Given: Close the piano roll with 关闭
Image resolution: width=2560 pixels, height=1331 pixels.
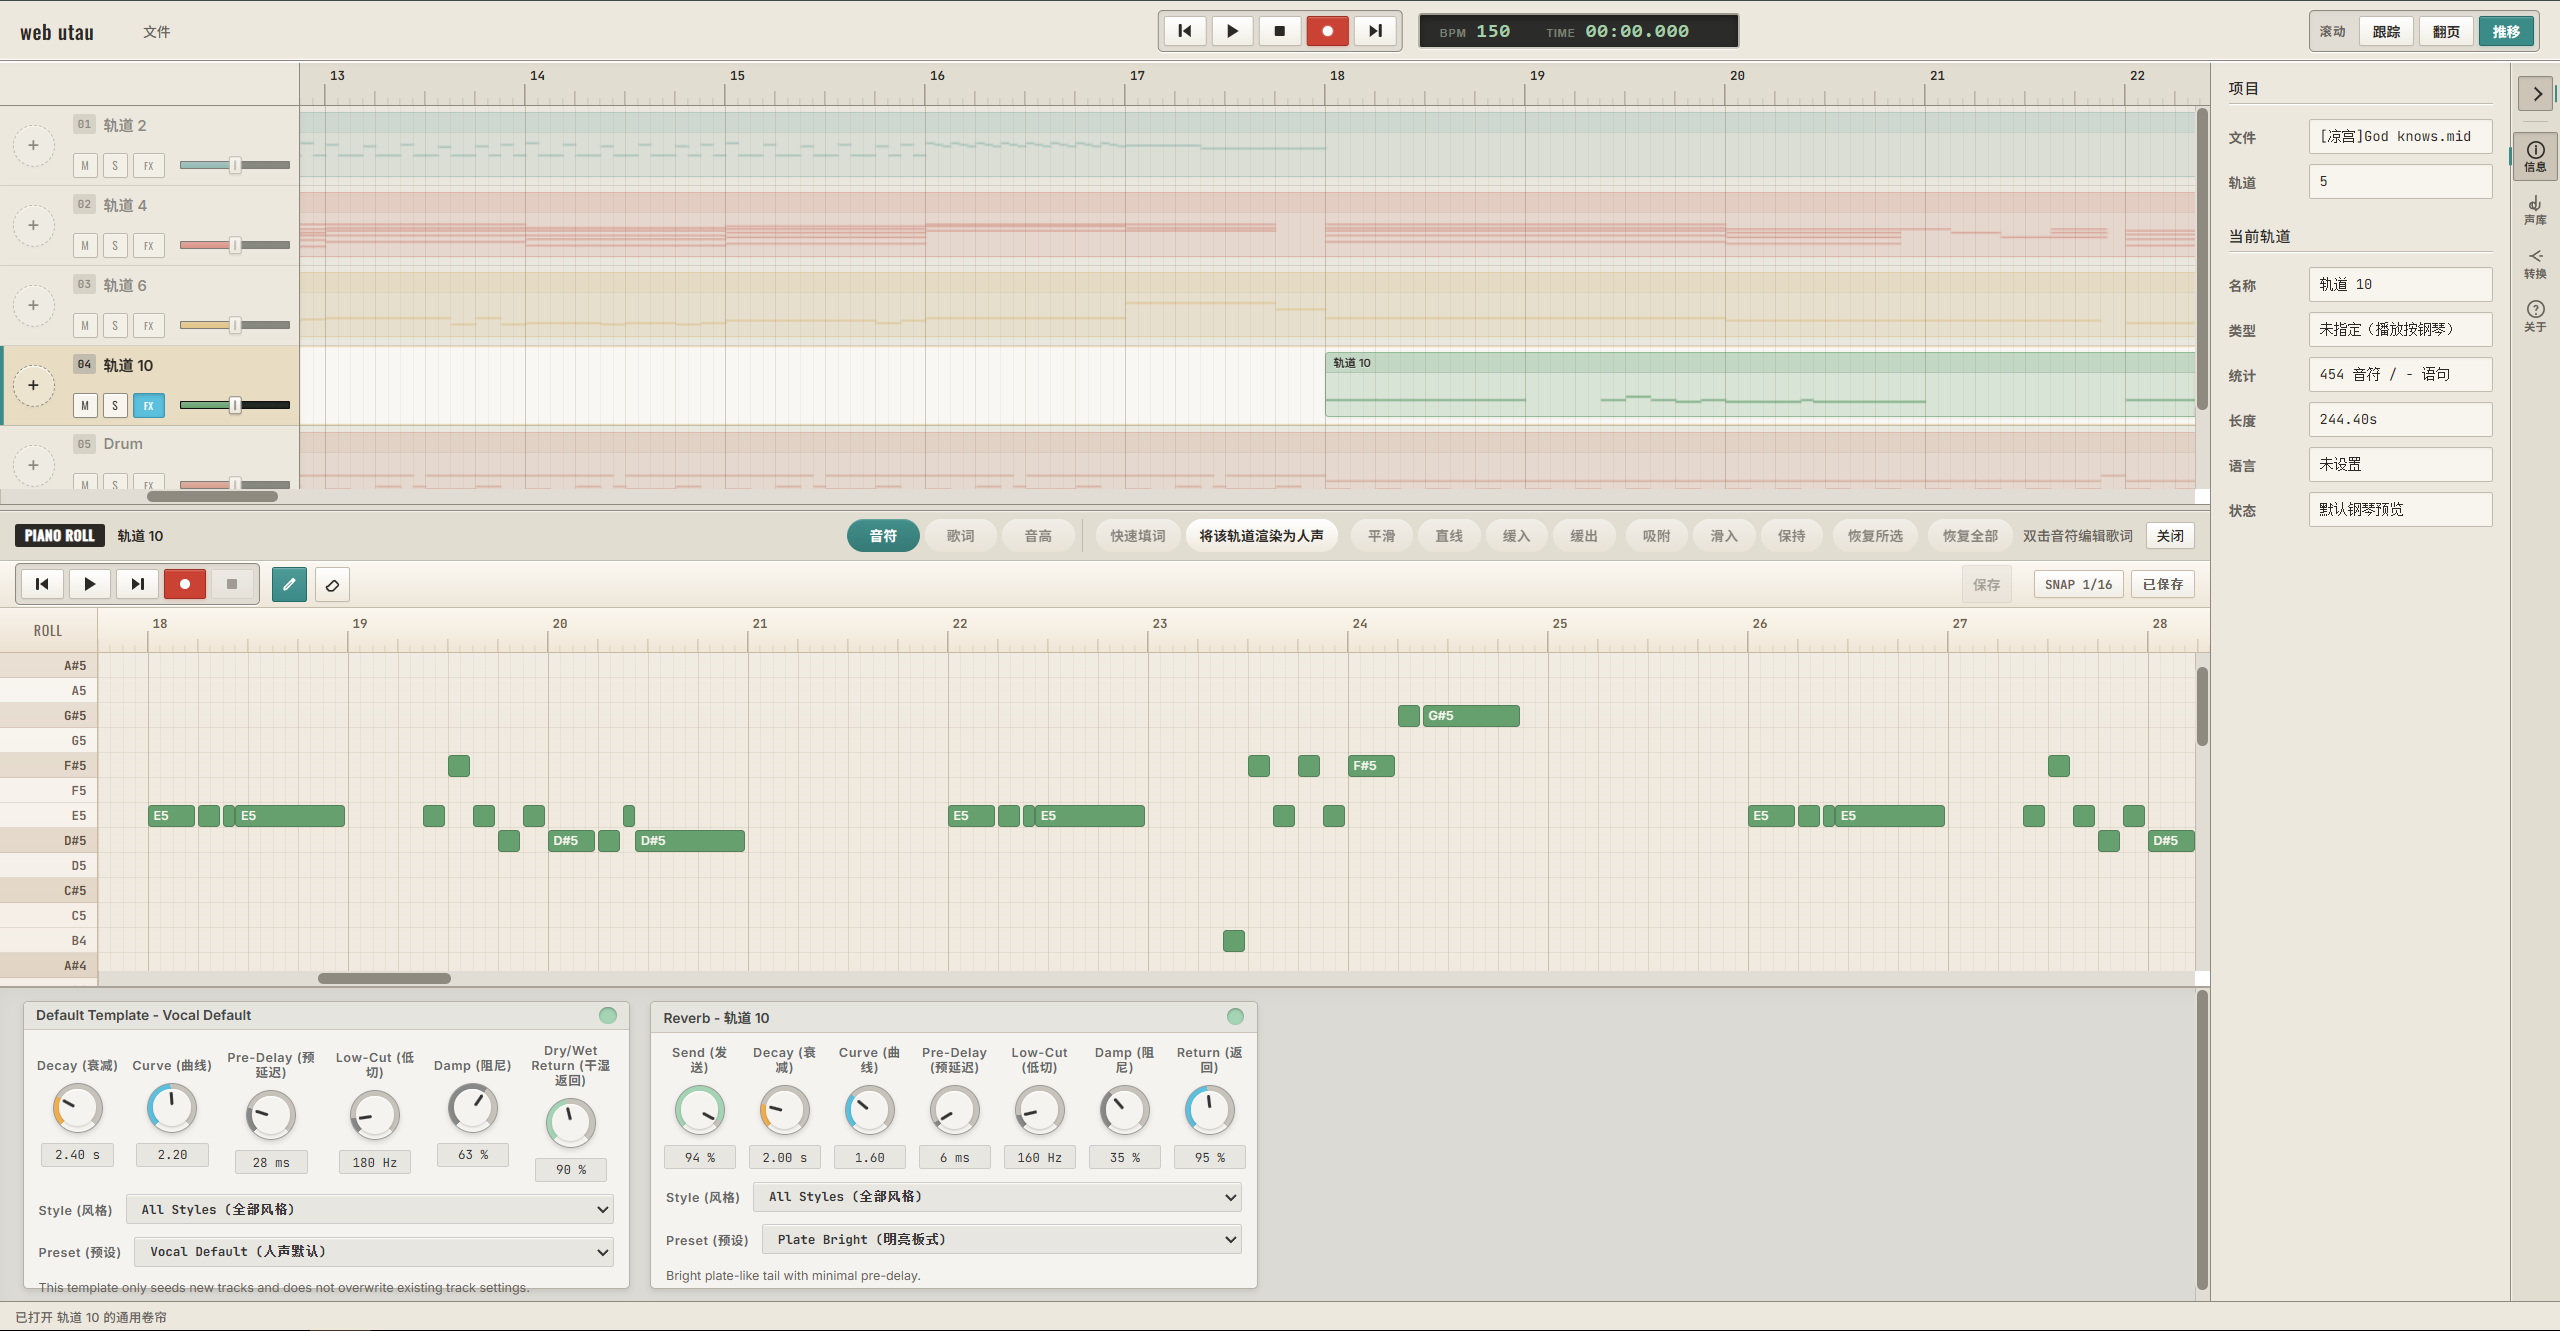Looking at the screenshot, I should point(2170,536).
